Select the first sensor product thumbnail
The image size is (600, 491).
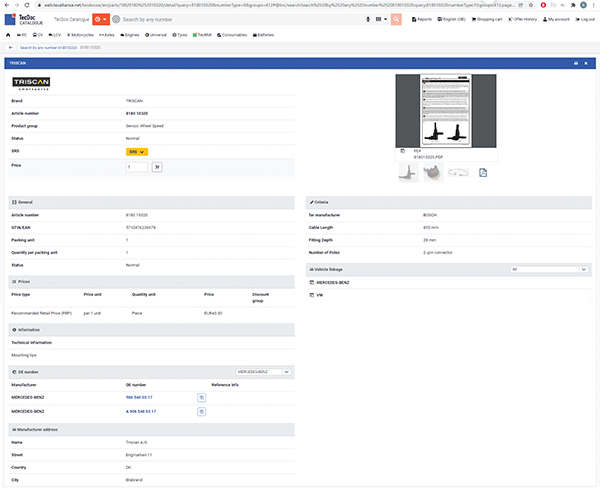pos(408,173)
